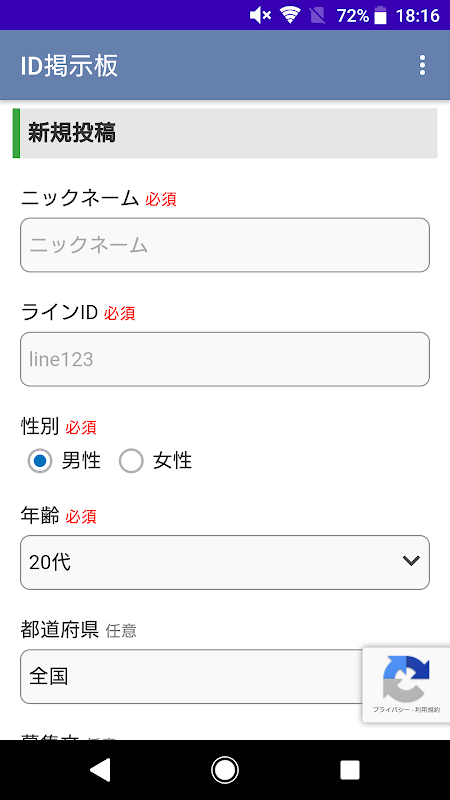This screenshot has height=800, width=450.
Task: Expand the 都道府県 dropdown showing 全国
Action: [225, 677]
